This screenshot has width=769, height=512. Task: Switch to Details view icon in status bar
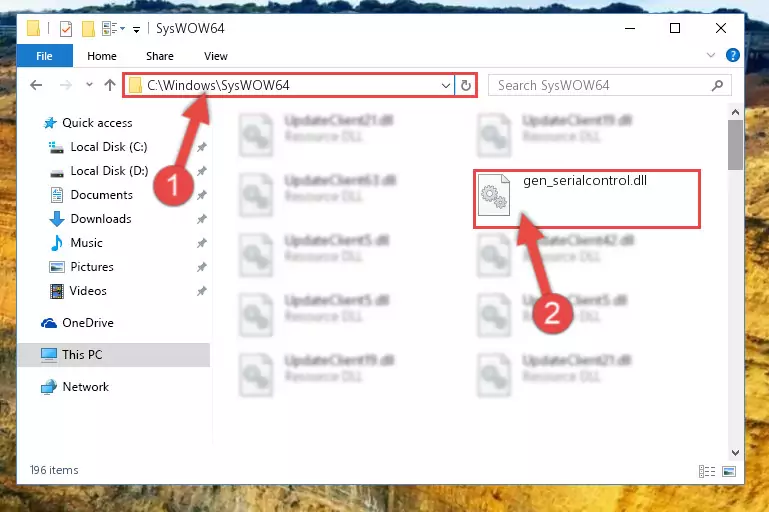tap(707, 471)
